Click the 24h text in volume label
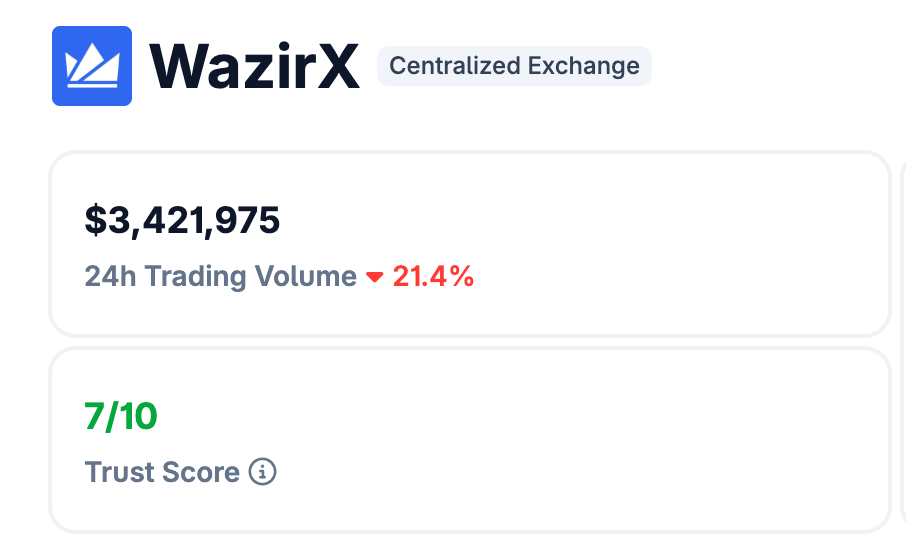Image resolution: width=906 pixels, height=558 pixels. click(x=110, y=277)
